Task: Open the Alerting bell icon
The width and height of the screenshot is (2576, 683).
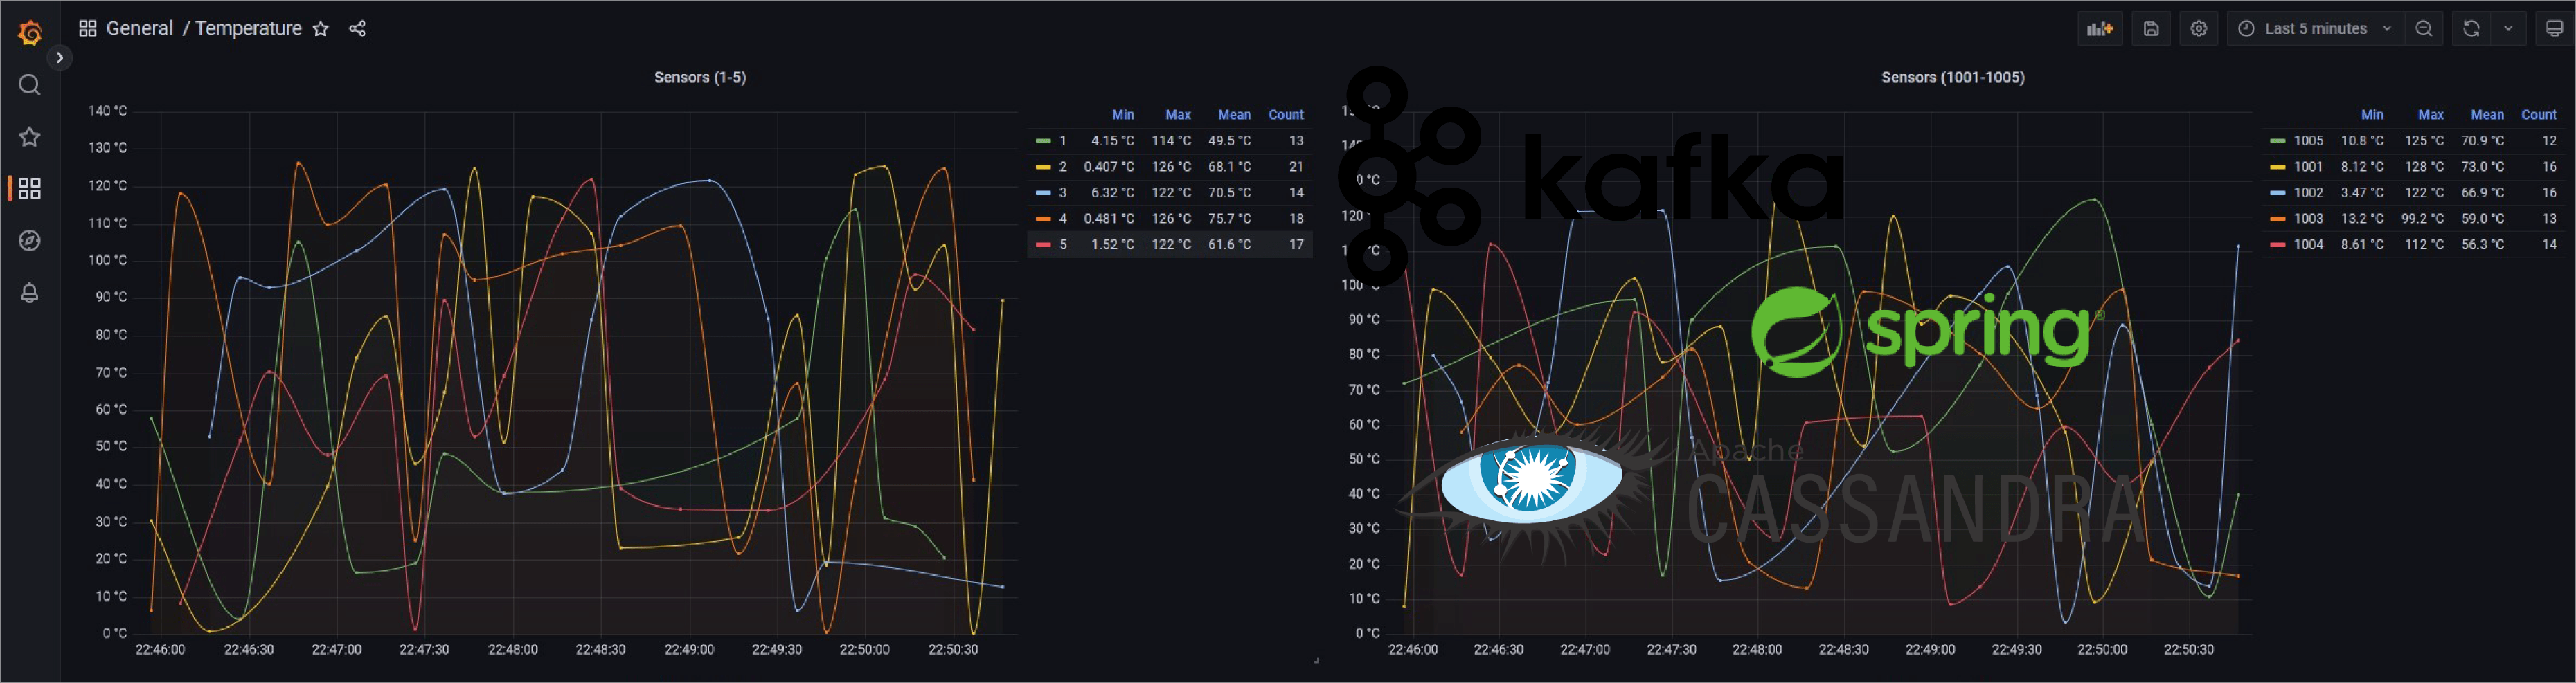Action: coord(30,292)
